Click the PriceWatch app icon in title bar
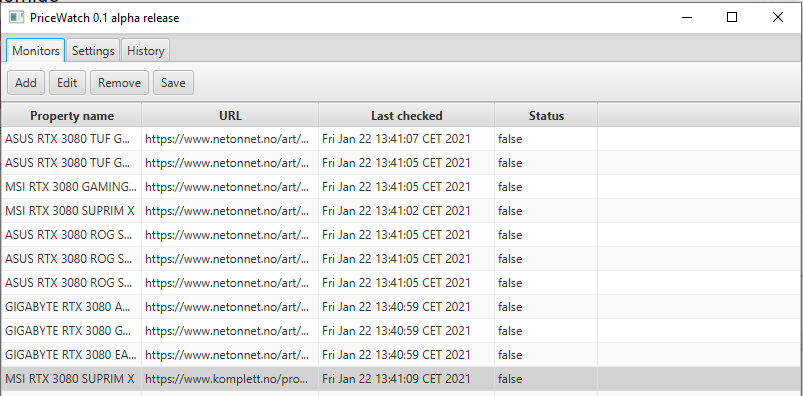 click(x=16, y=17)
